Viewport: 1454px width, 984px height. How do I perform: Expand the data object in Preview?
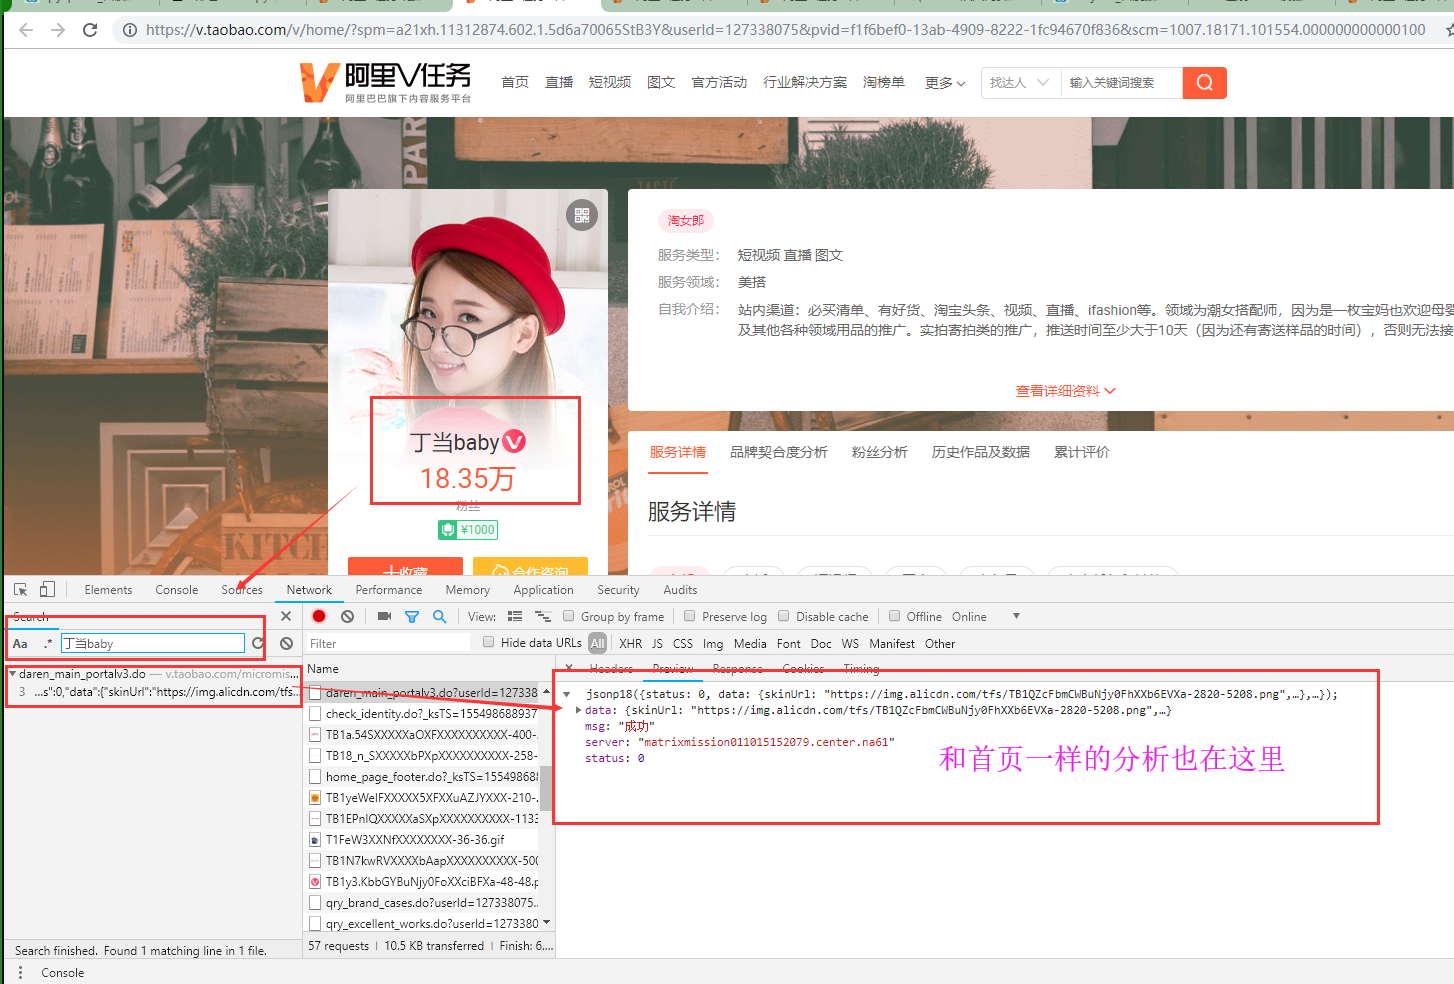point(579,710)
